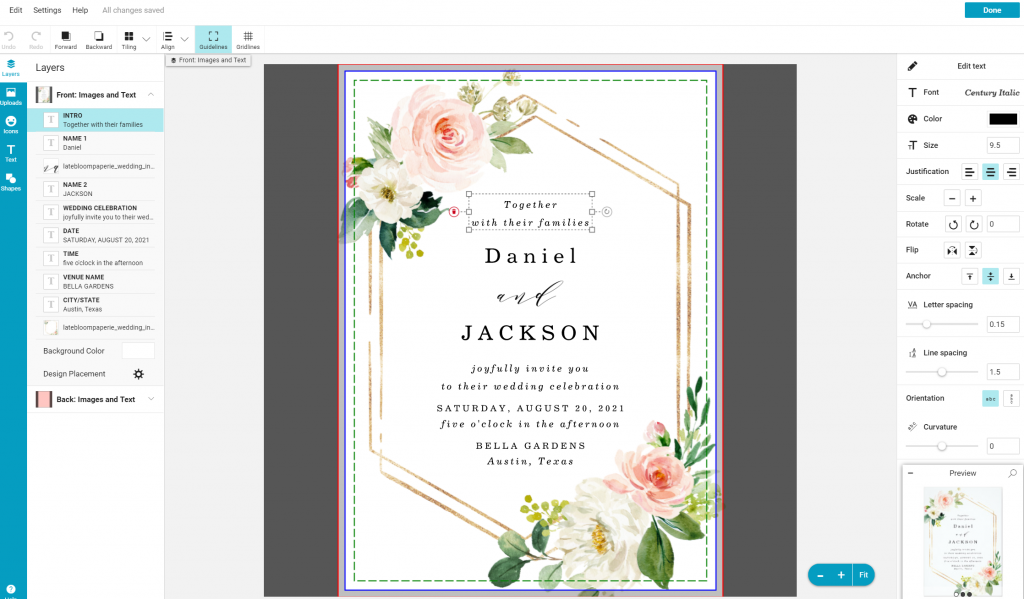Select the VENUE NAME layer
This screenshot has height=599, width=1024.
[95, 282]
